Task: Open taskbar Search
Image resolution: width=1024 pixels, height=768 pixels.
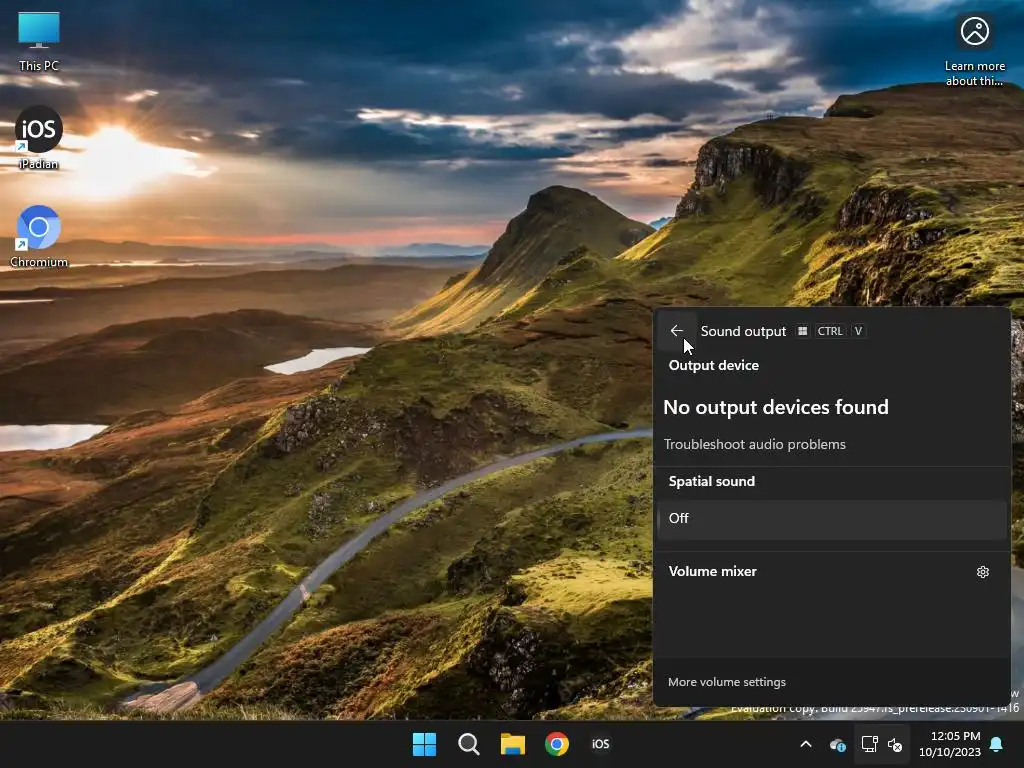Action: 468,744
